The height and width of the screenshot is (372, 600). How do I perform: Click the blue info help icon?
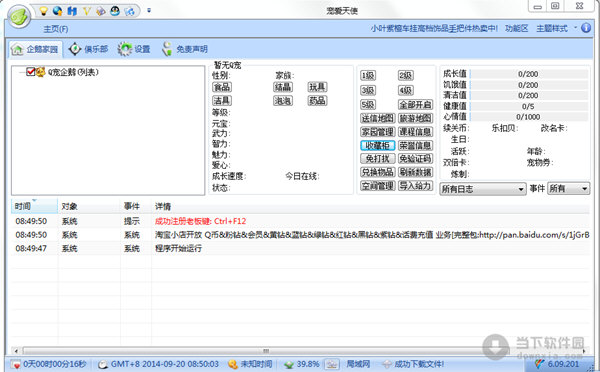tap(586, 28)
